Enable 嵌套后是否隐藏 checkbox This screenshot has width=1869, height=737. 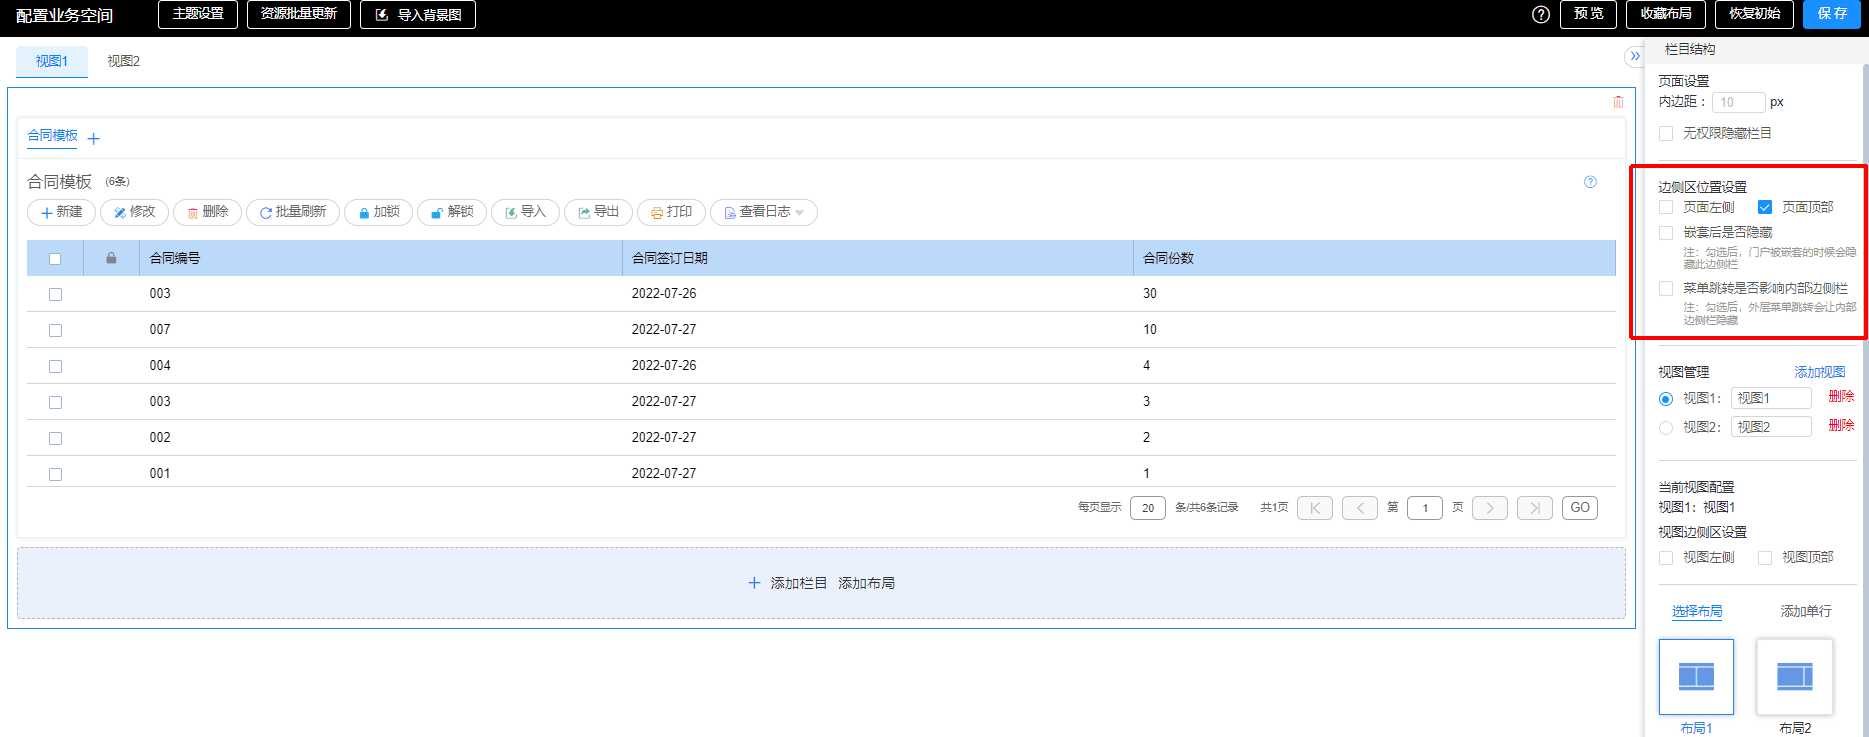click(x=1666, y=232)
